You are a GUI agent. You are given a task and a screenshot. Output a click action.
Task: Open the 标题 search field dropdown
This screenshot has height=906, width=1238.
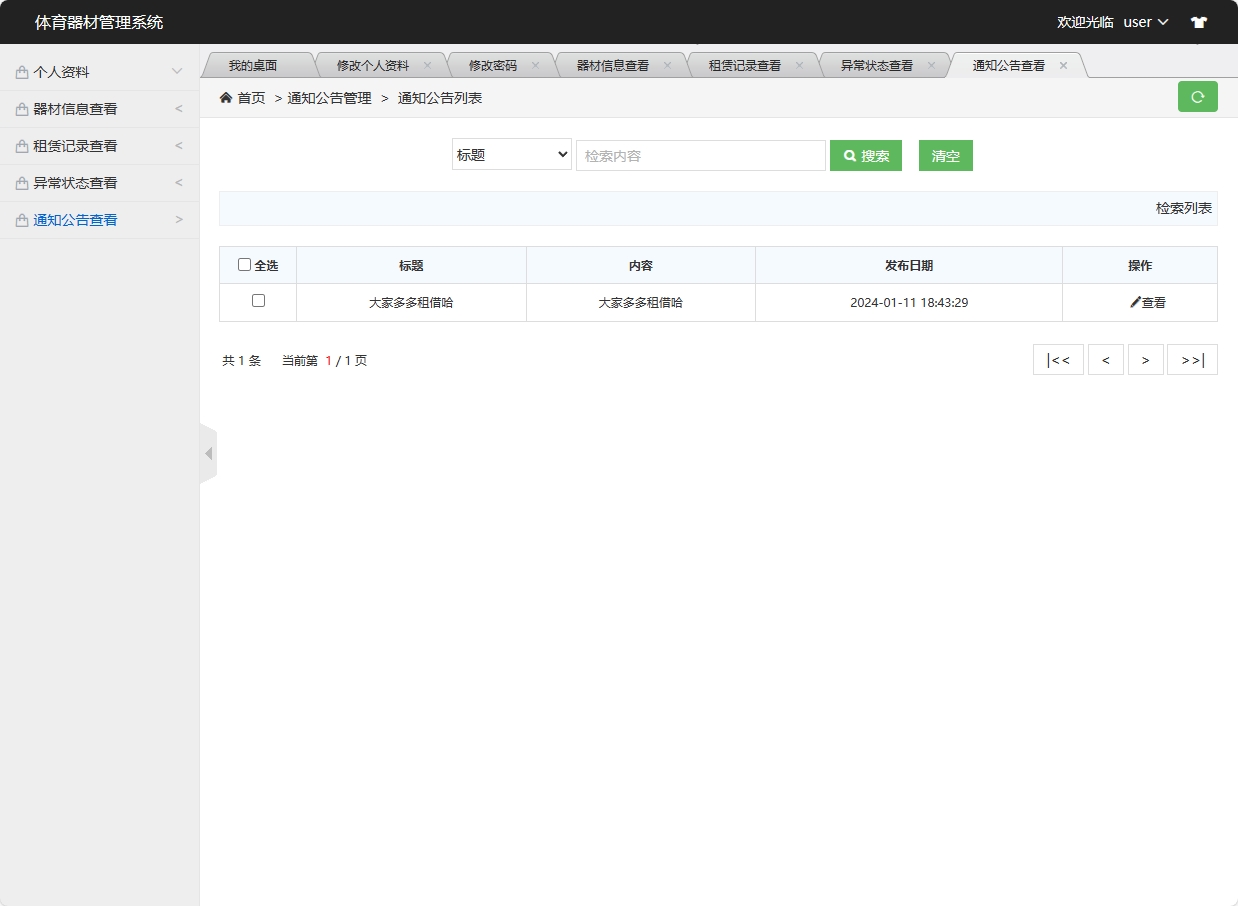coord(511,155)
